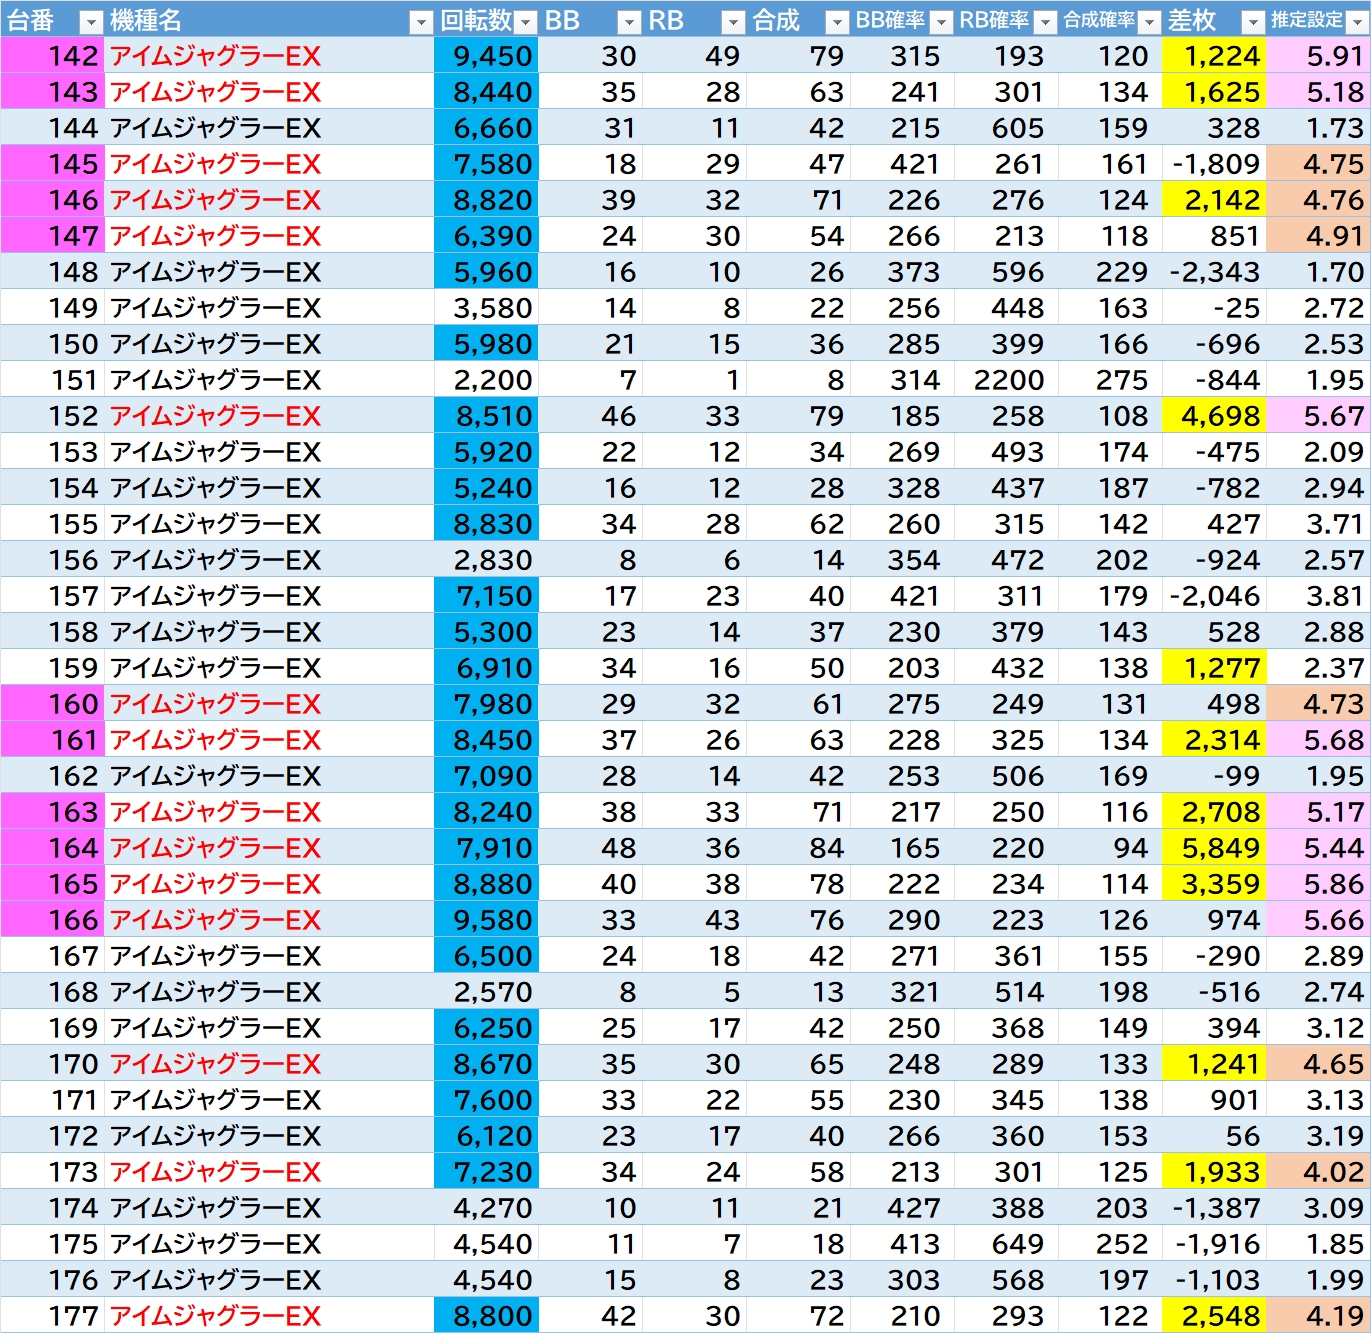Open the 回転数 column filter dropdown
This screenshot has width=1371, height=1333.
526,21
